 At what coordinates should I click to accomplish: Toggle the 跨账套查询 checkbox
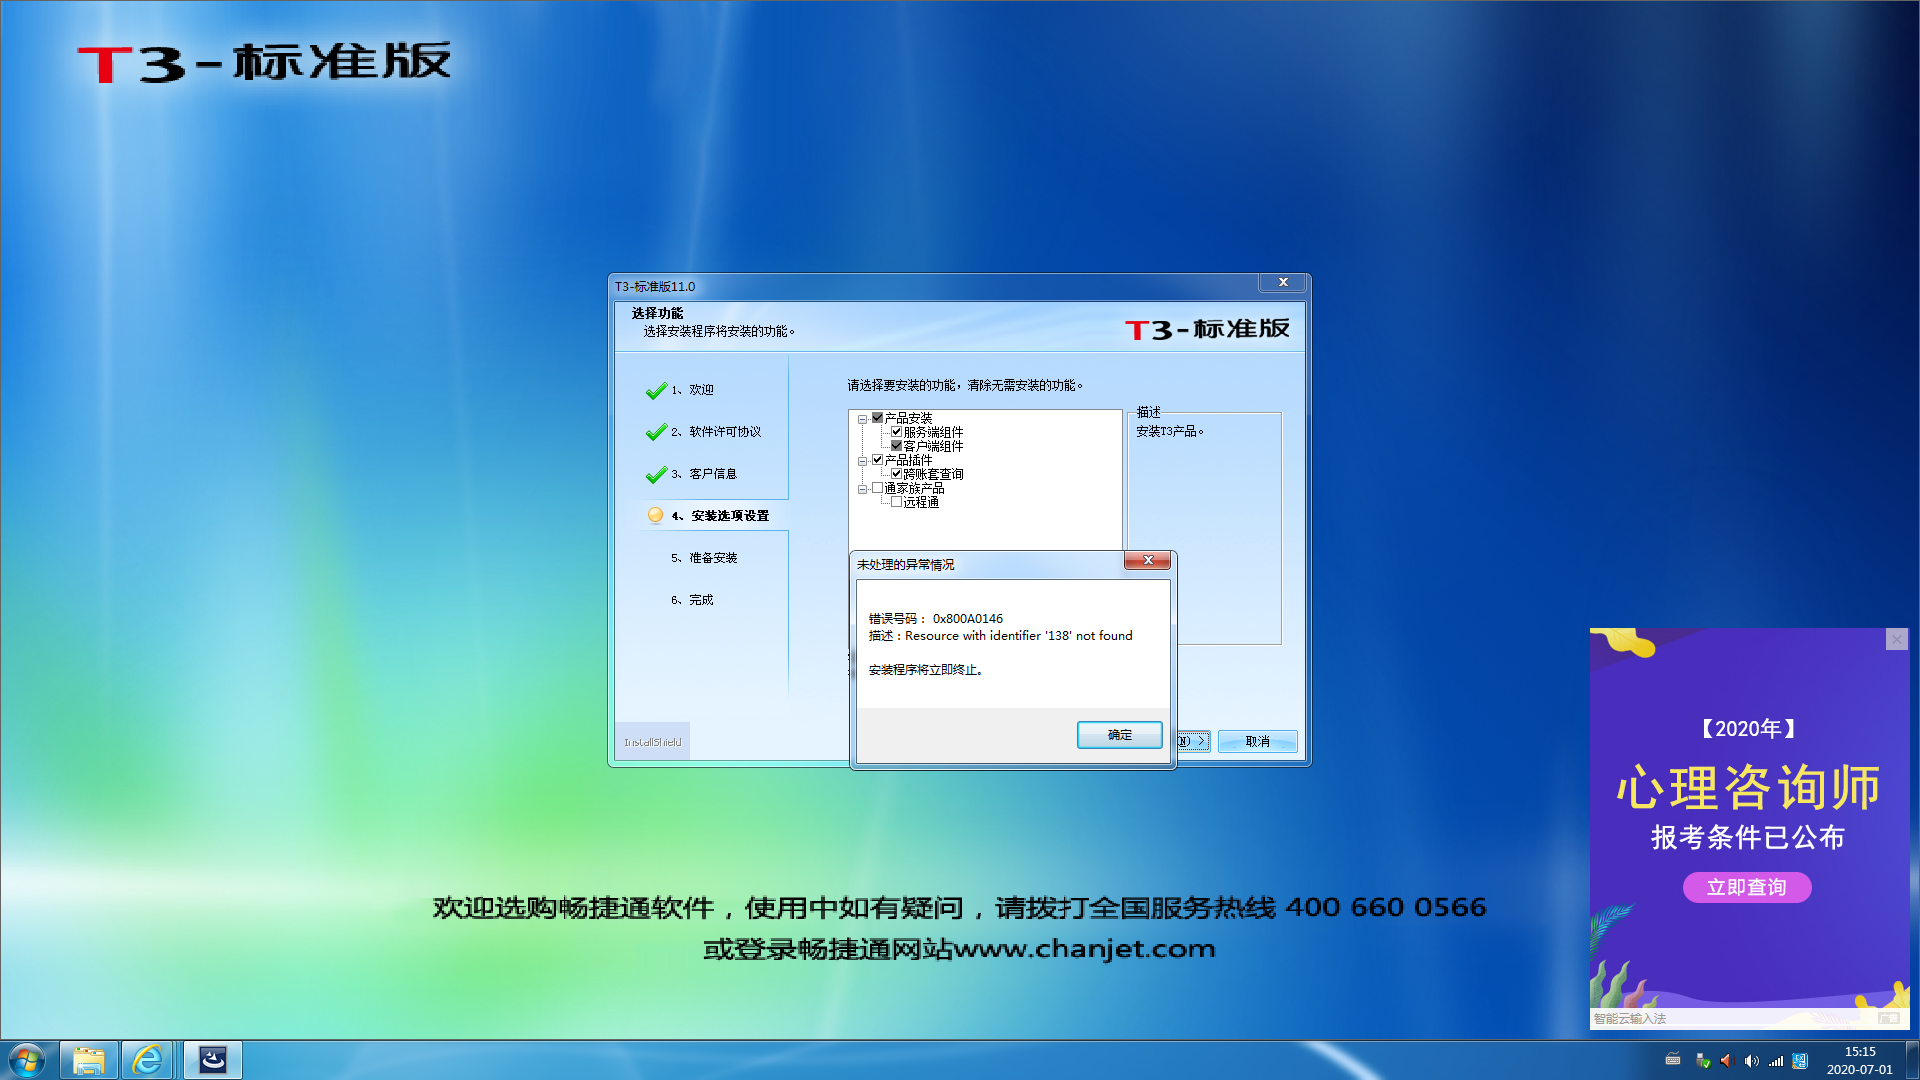[x=896, y=474]
